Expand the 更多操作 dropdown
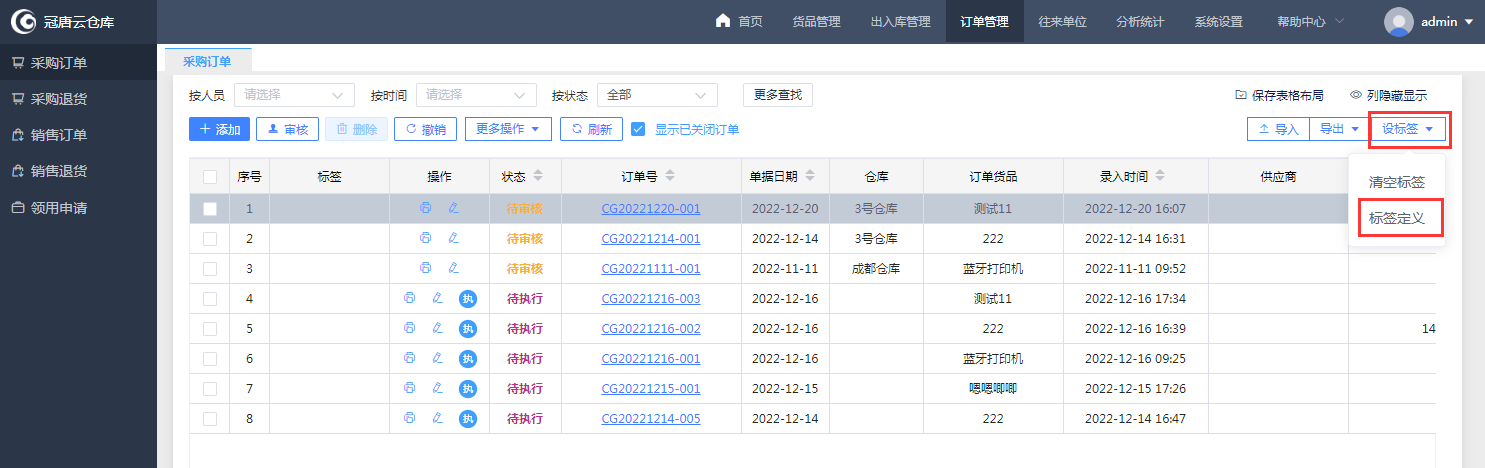1485x468 pixels. tap(508, 129)
